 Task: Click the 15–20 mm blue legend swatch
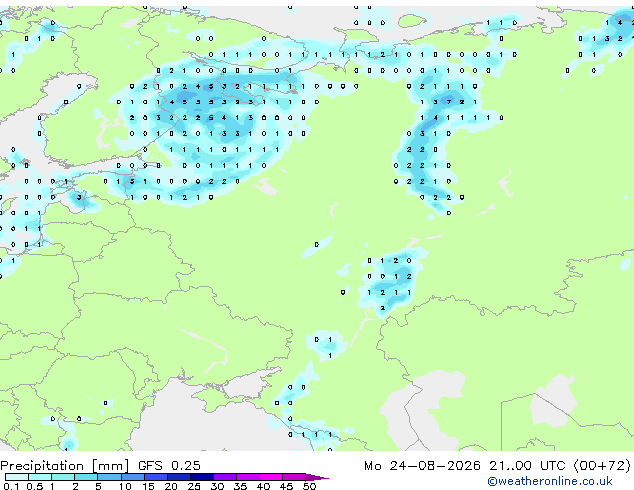[x=155, y=477]
